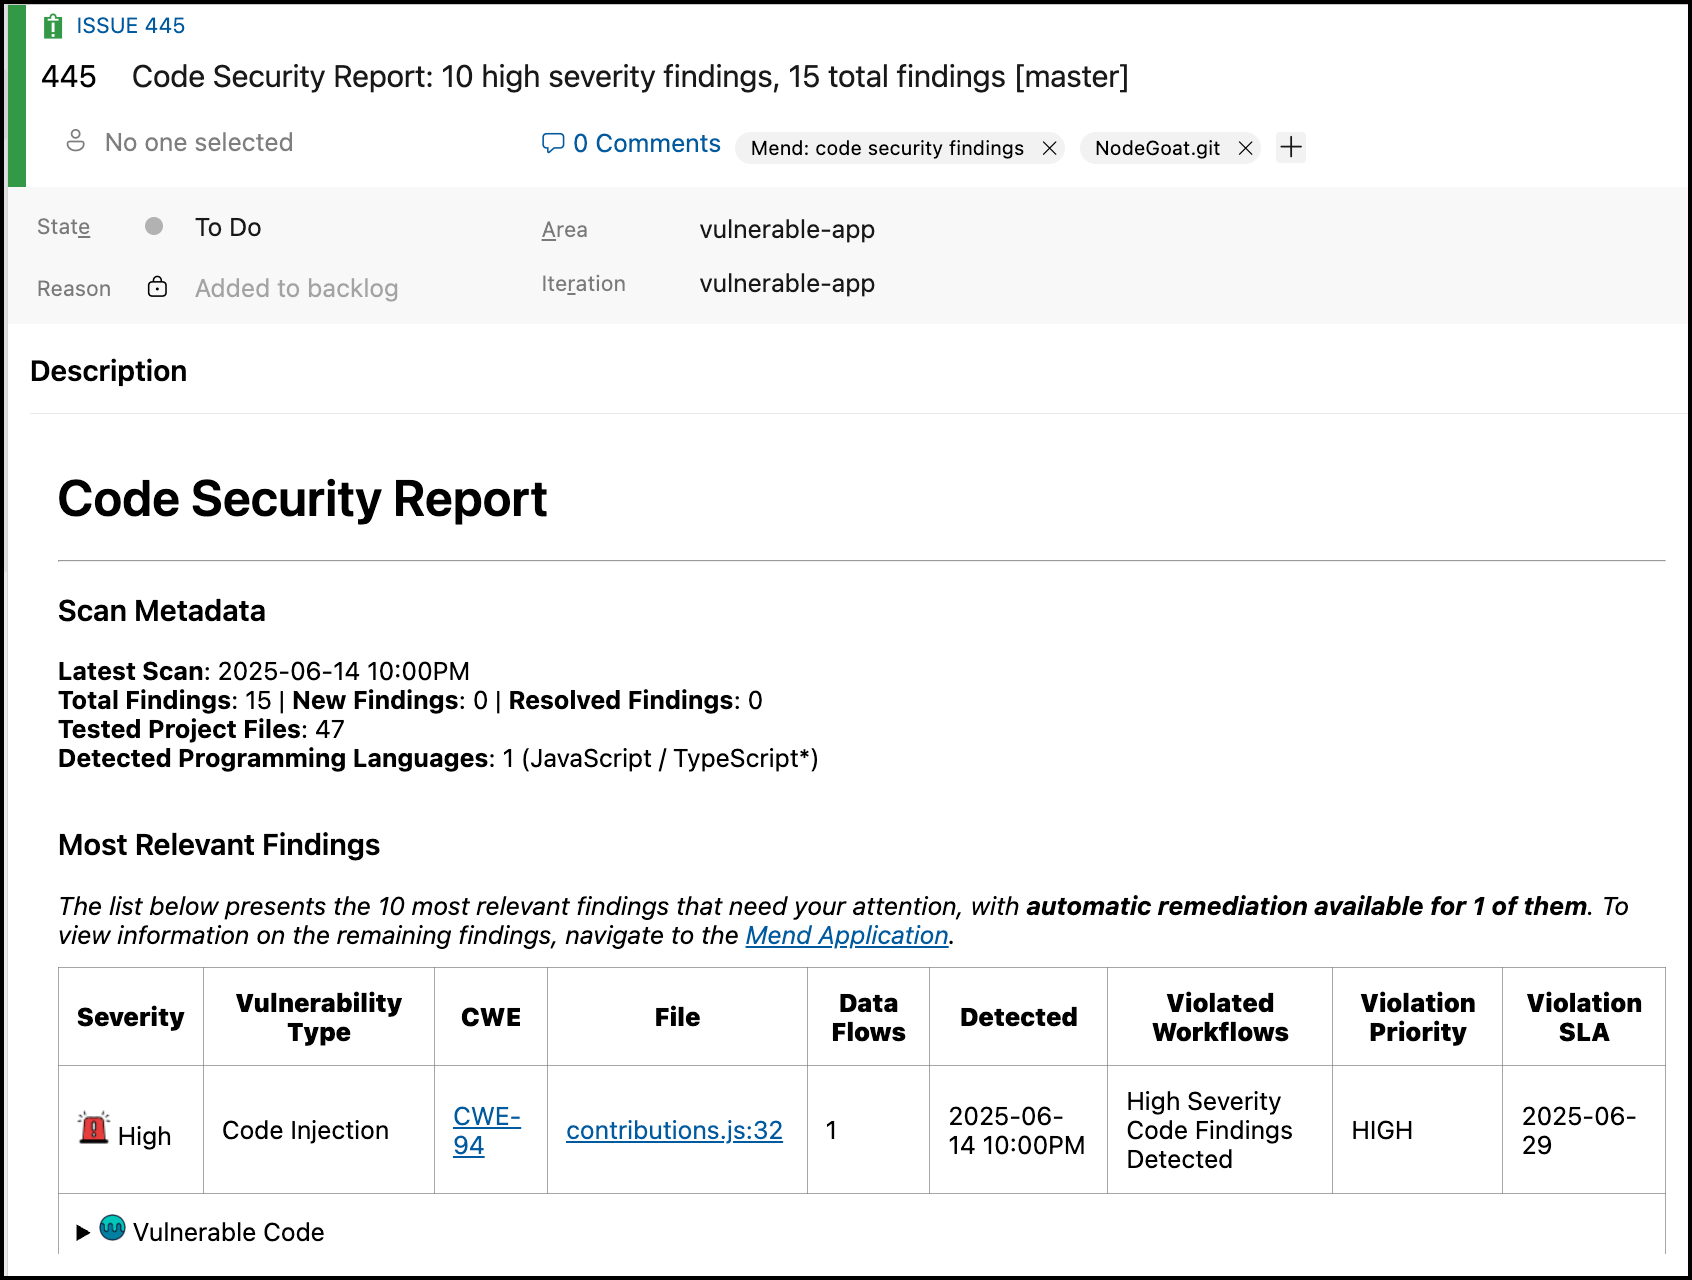
Task: Click the issue title text field
Action: [630, 77]
